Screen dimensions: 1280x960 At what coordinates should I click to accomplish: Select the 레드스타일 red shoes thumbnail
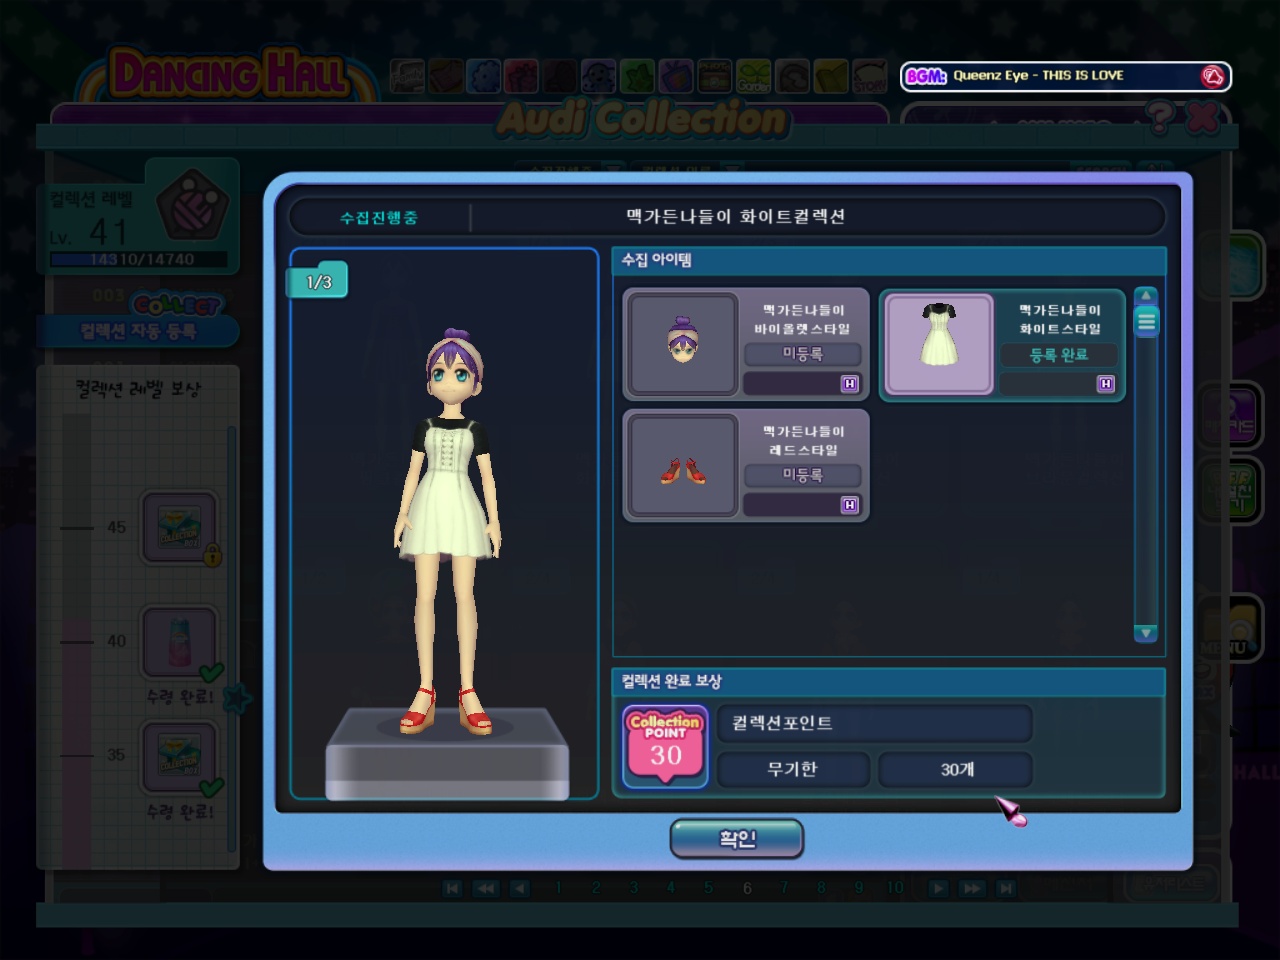[x=683, y=466]
